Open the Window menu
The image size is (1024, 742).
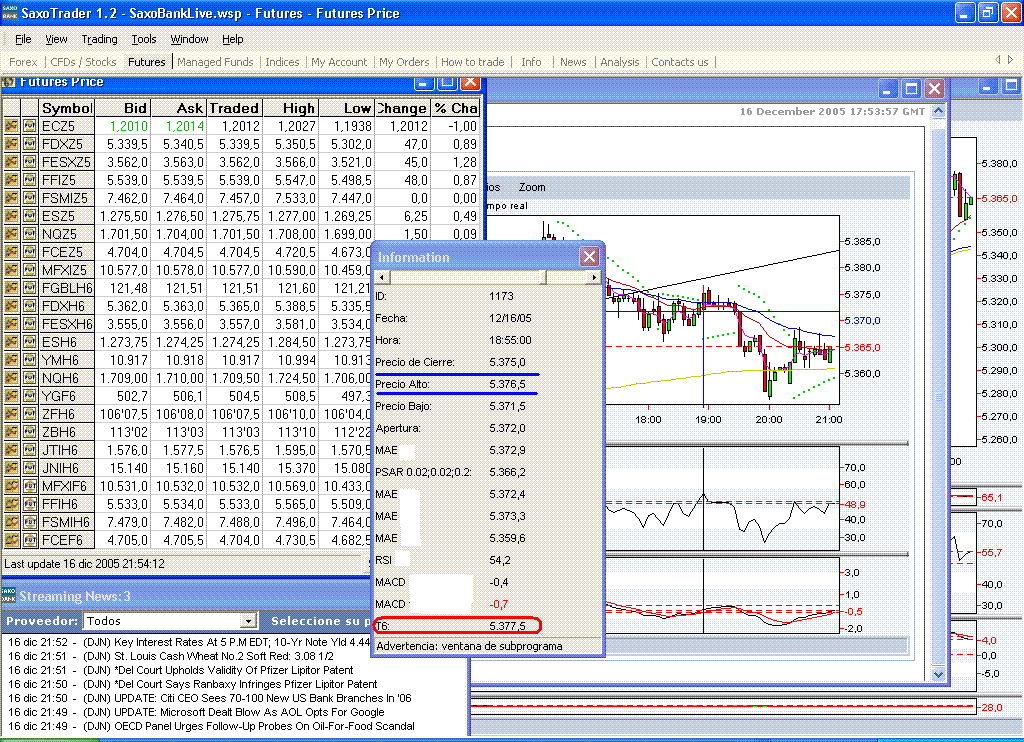(x=189, y=39)
